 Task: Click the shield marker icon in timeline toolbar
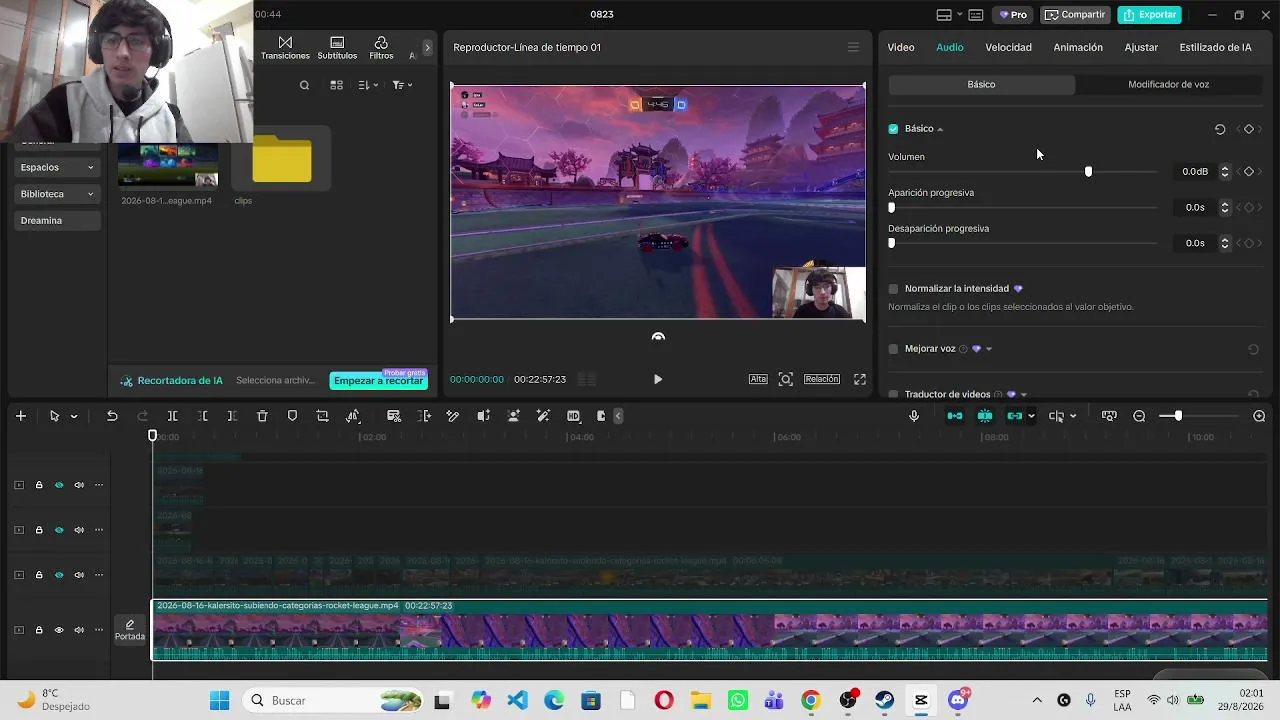coord(292,416)
